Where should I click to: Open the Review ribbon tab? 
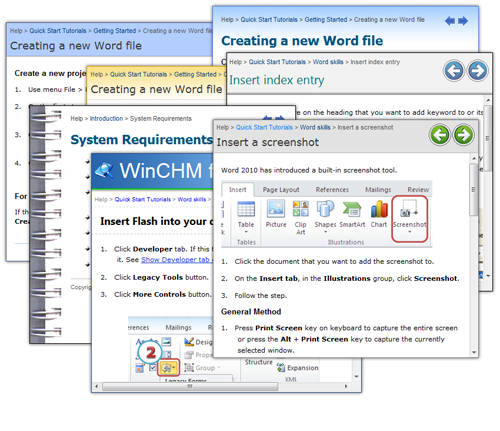point(418,190)
